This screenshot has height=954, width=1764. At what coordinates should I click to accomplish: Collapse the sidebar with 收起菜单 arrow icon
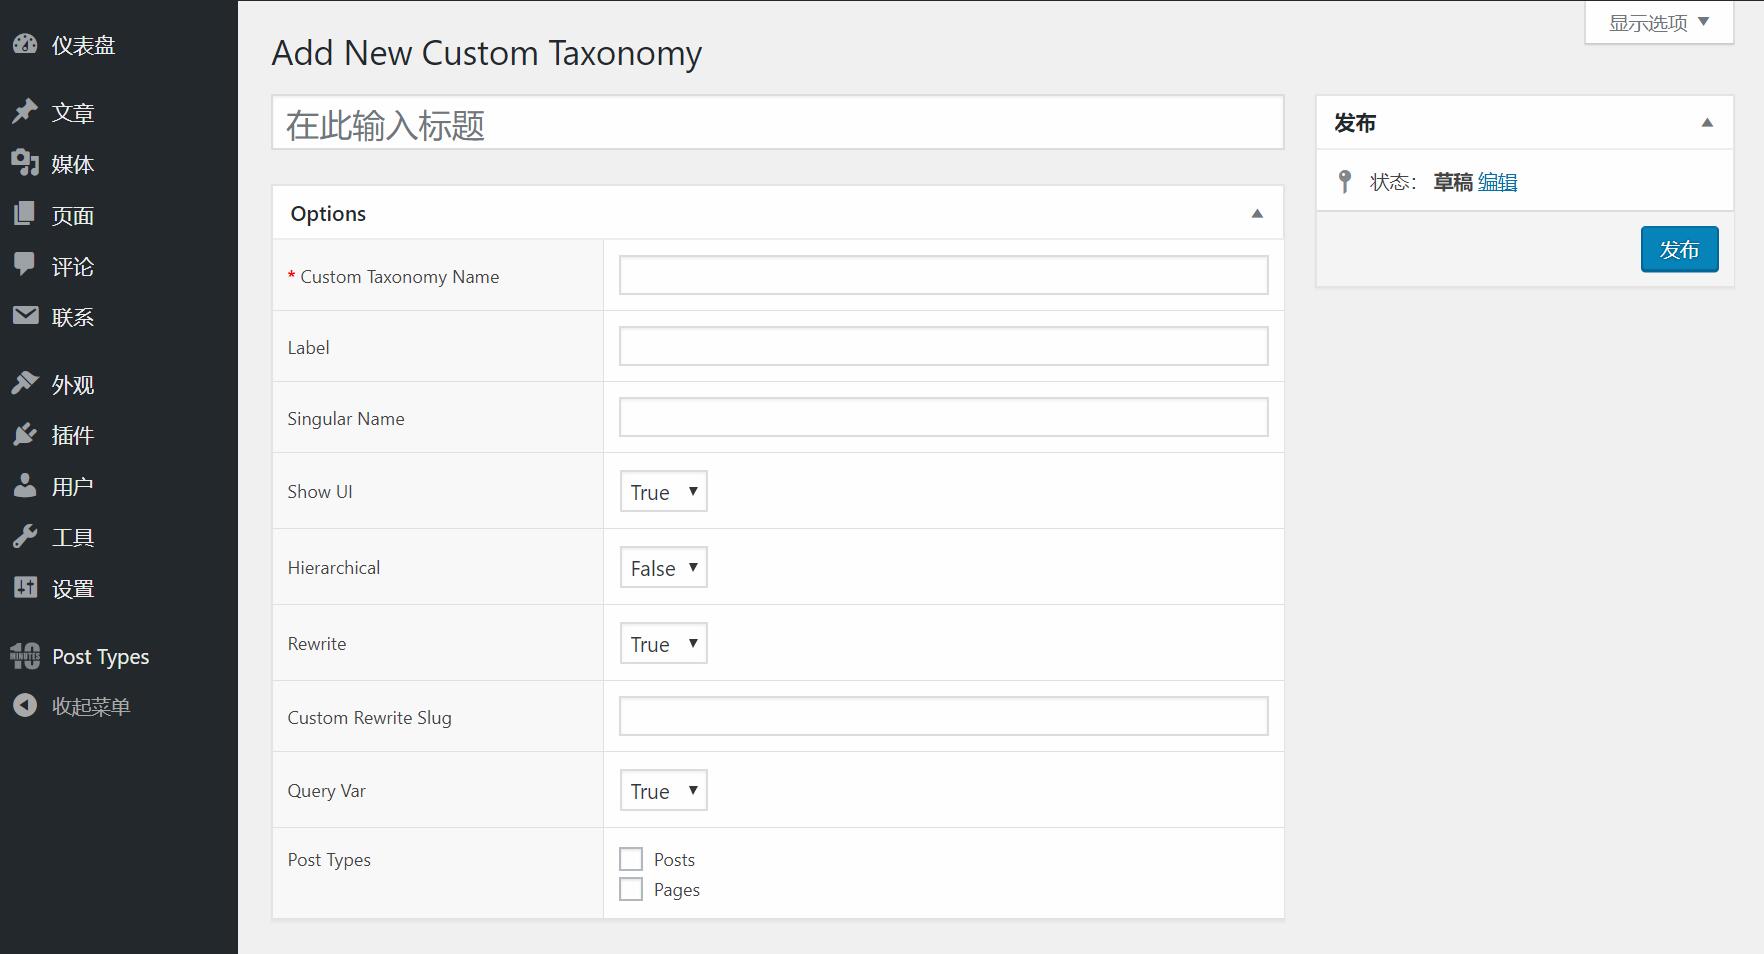pos(25,706)
